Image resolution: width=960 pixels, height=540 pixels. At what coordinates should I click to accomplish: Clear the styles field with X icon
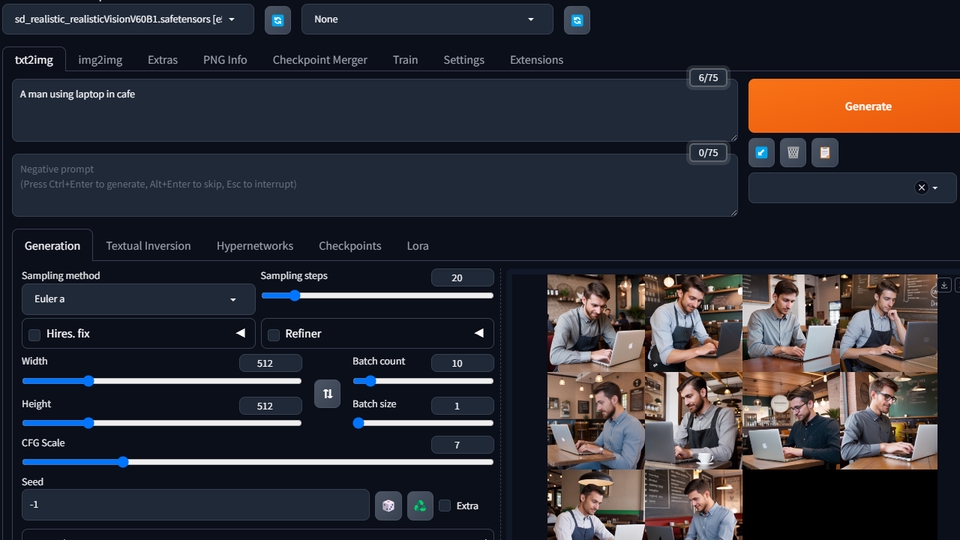(921, 188)
